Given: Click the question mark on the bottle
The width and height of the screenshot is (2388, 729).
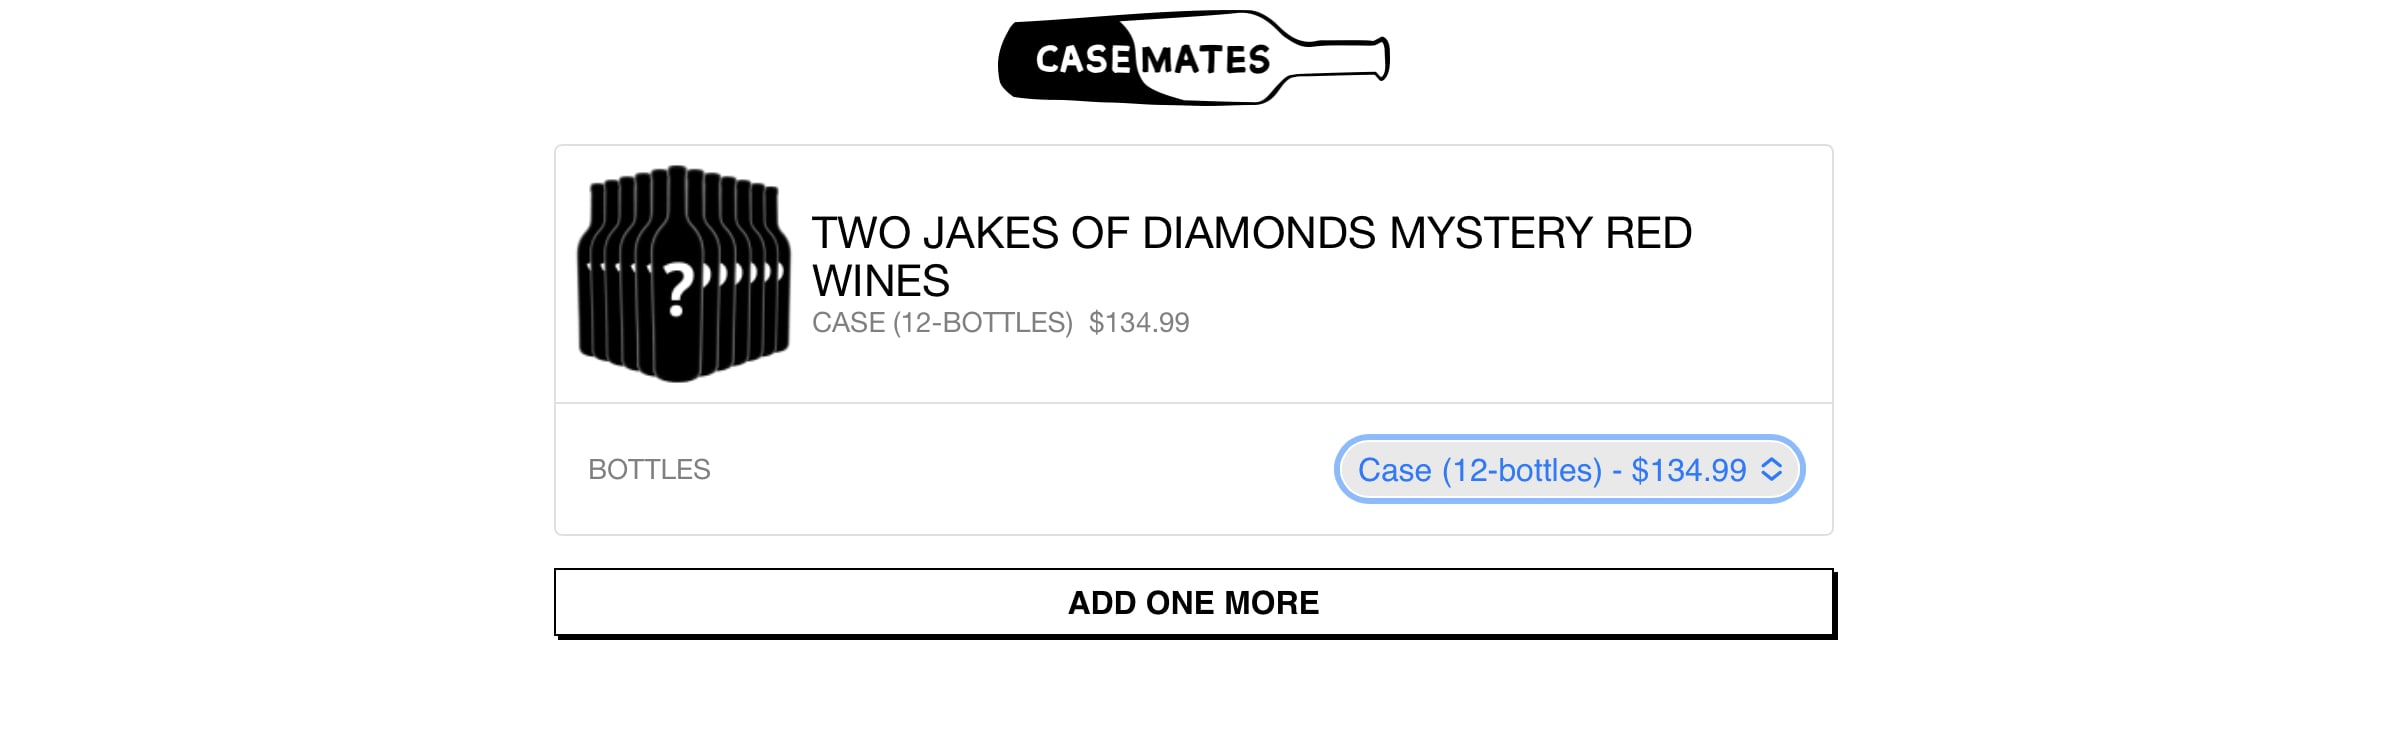Looking at the screenshot, I should click(x=679, y=289).
